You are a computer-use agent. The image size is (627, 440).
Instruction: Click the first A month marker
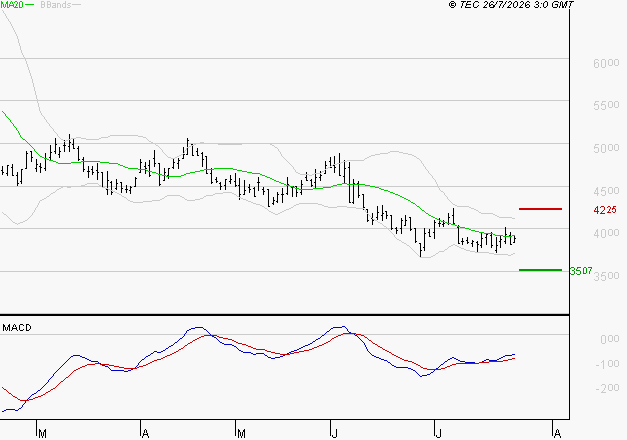(x=146, y=433)
